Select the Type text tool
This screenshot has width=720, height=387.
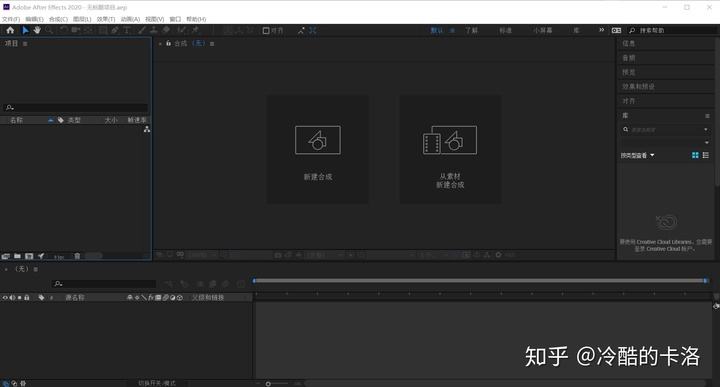coord(127,30)
